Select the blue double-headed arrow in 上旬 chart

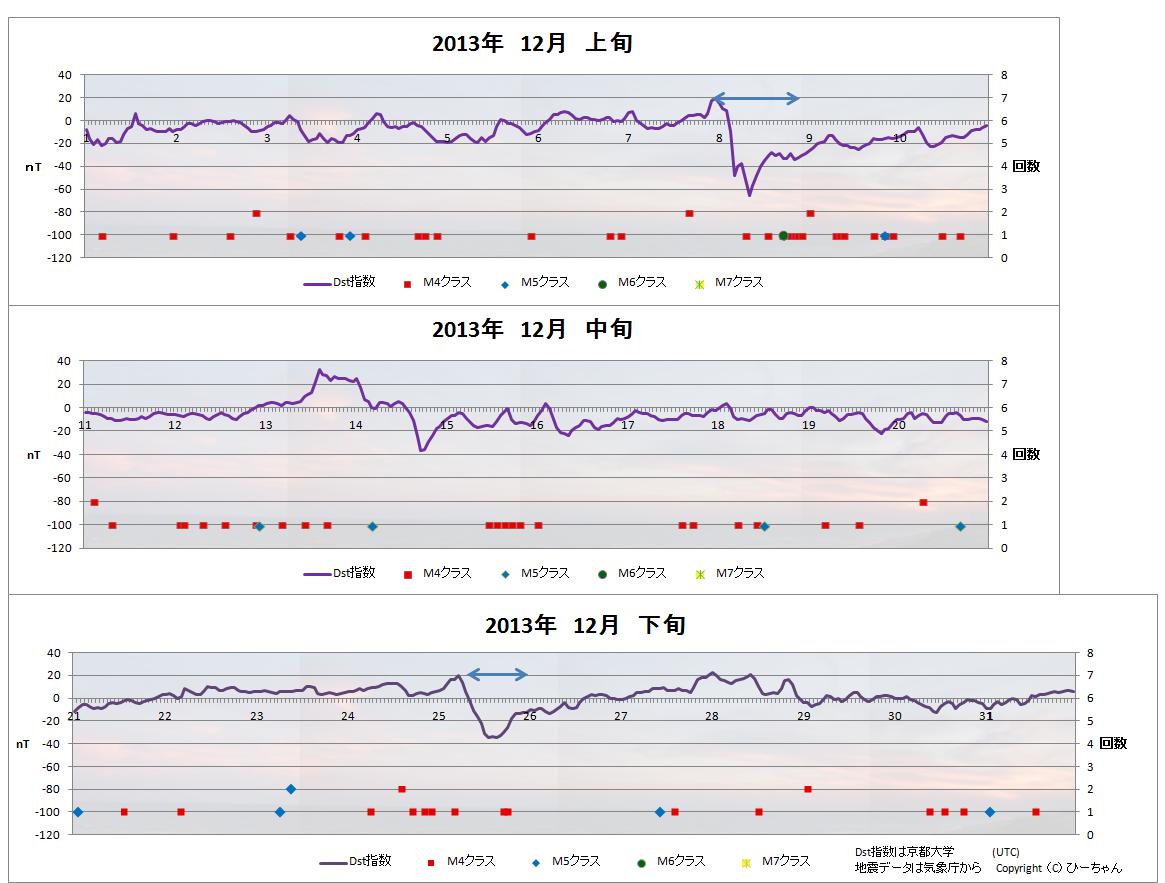coord(755,98)
